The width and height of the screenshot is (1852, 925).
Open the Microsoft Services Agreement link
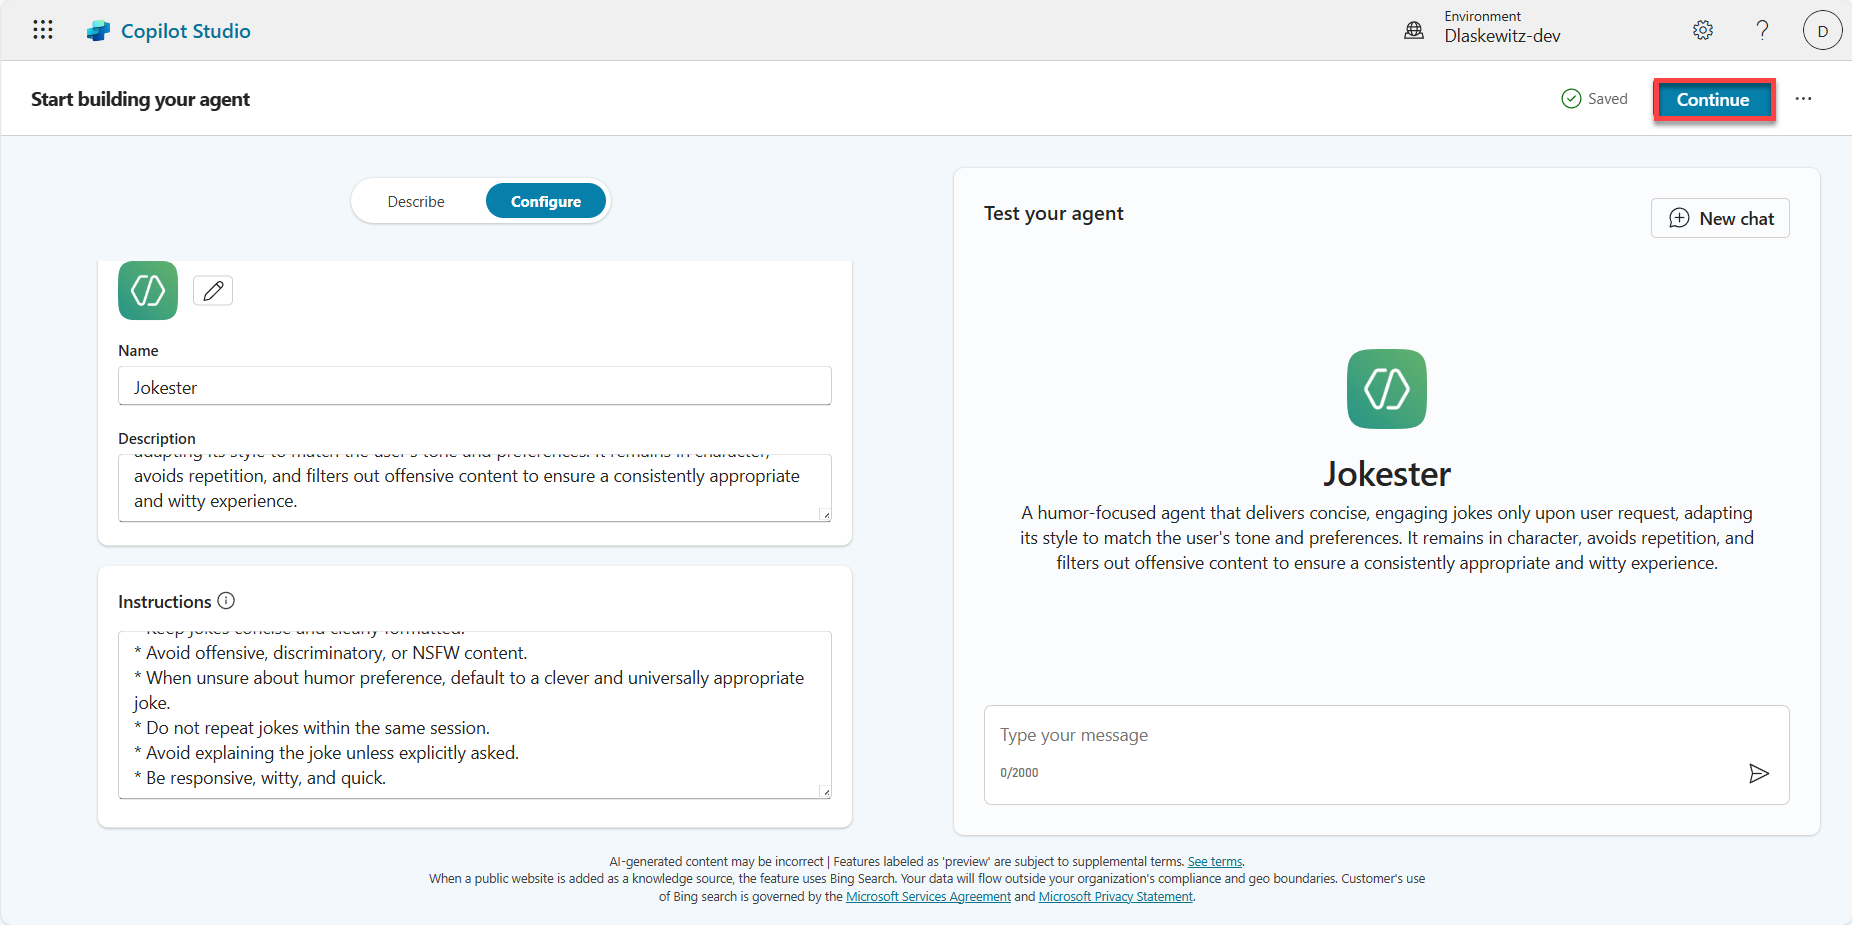coord(928,896)
